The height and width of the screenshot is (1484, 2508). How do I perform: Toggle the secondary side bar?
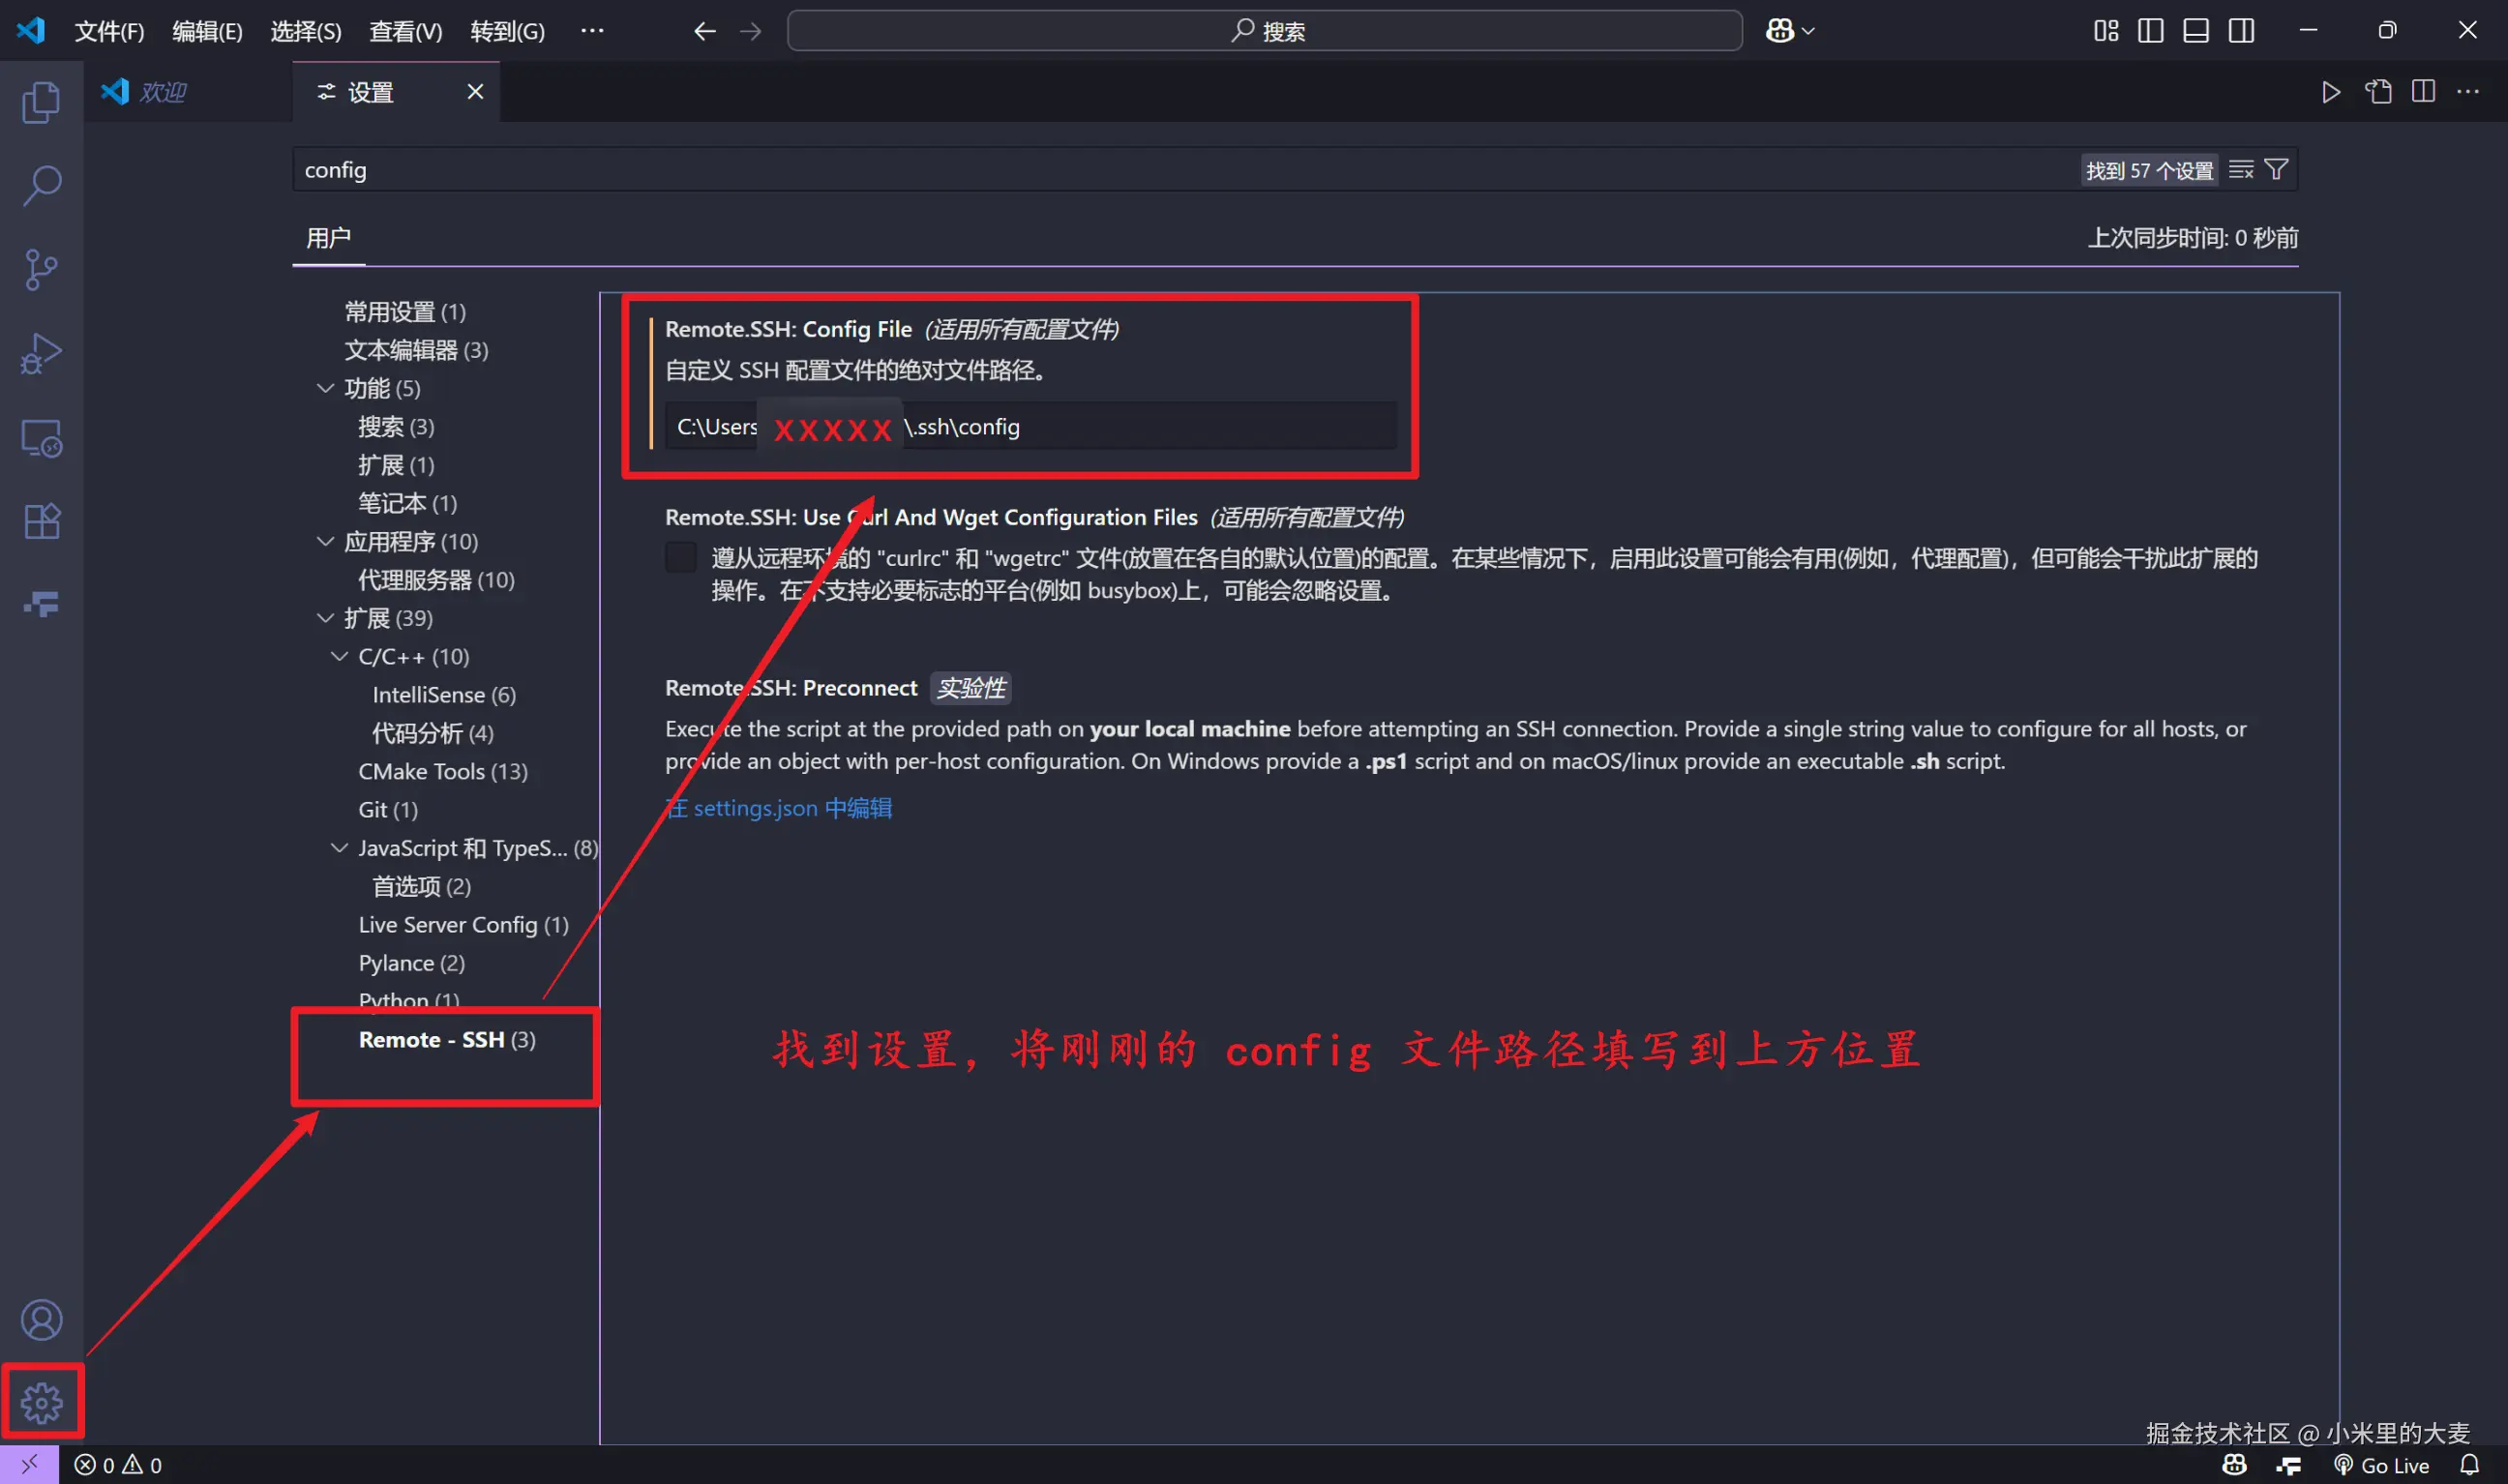click(x=2241, y=31)
